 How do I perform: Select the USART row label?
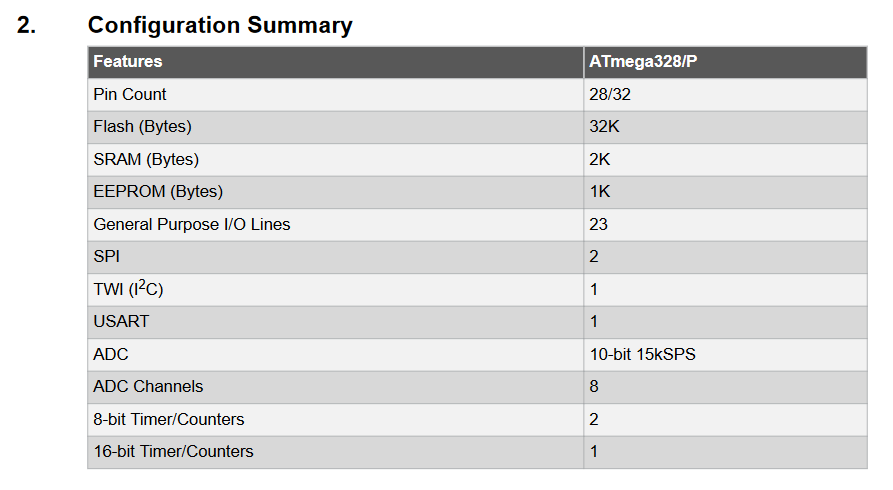coord(121,321)
